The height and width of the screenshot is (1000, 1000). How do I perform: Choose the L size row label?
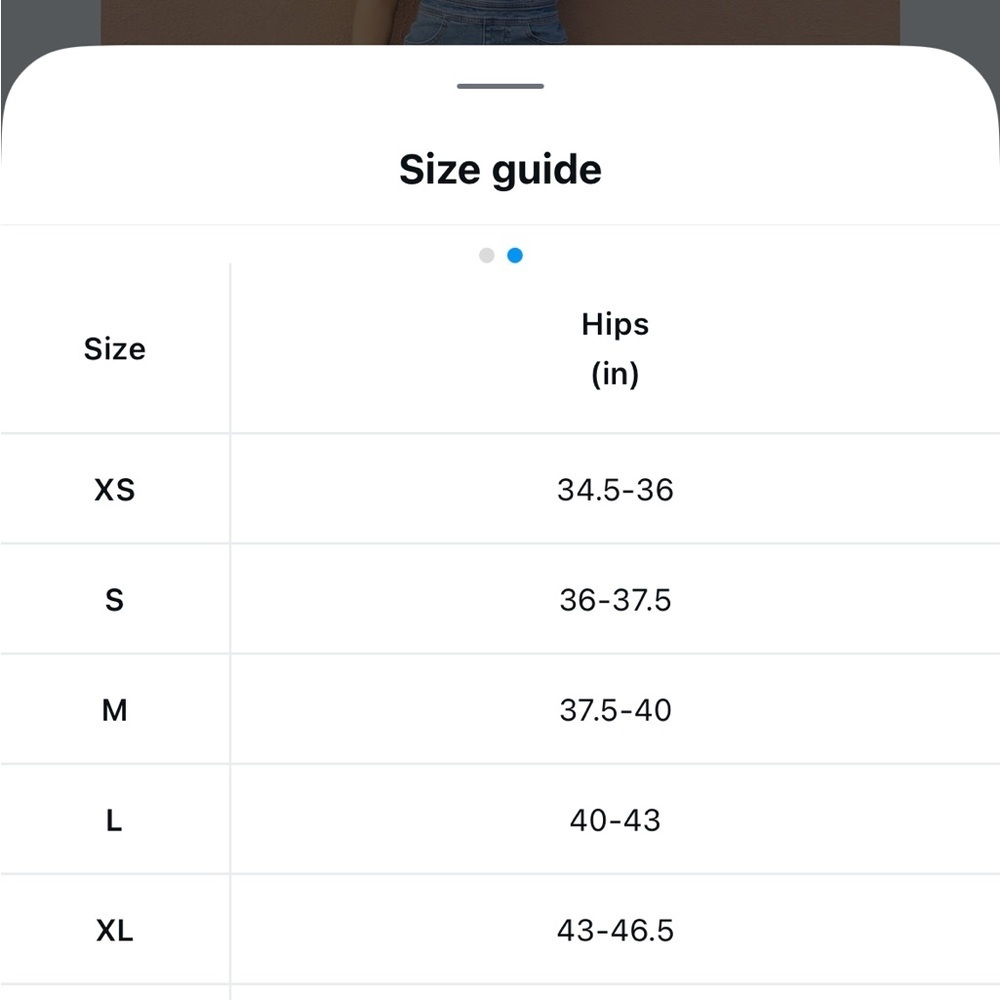[115, 820]
